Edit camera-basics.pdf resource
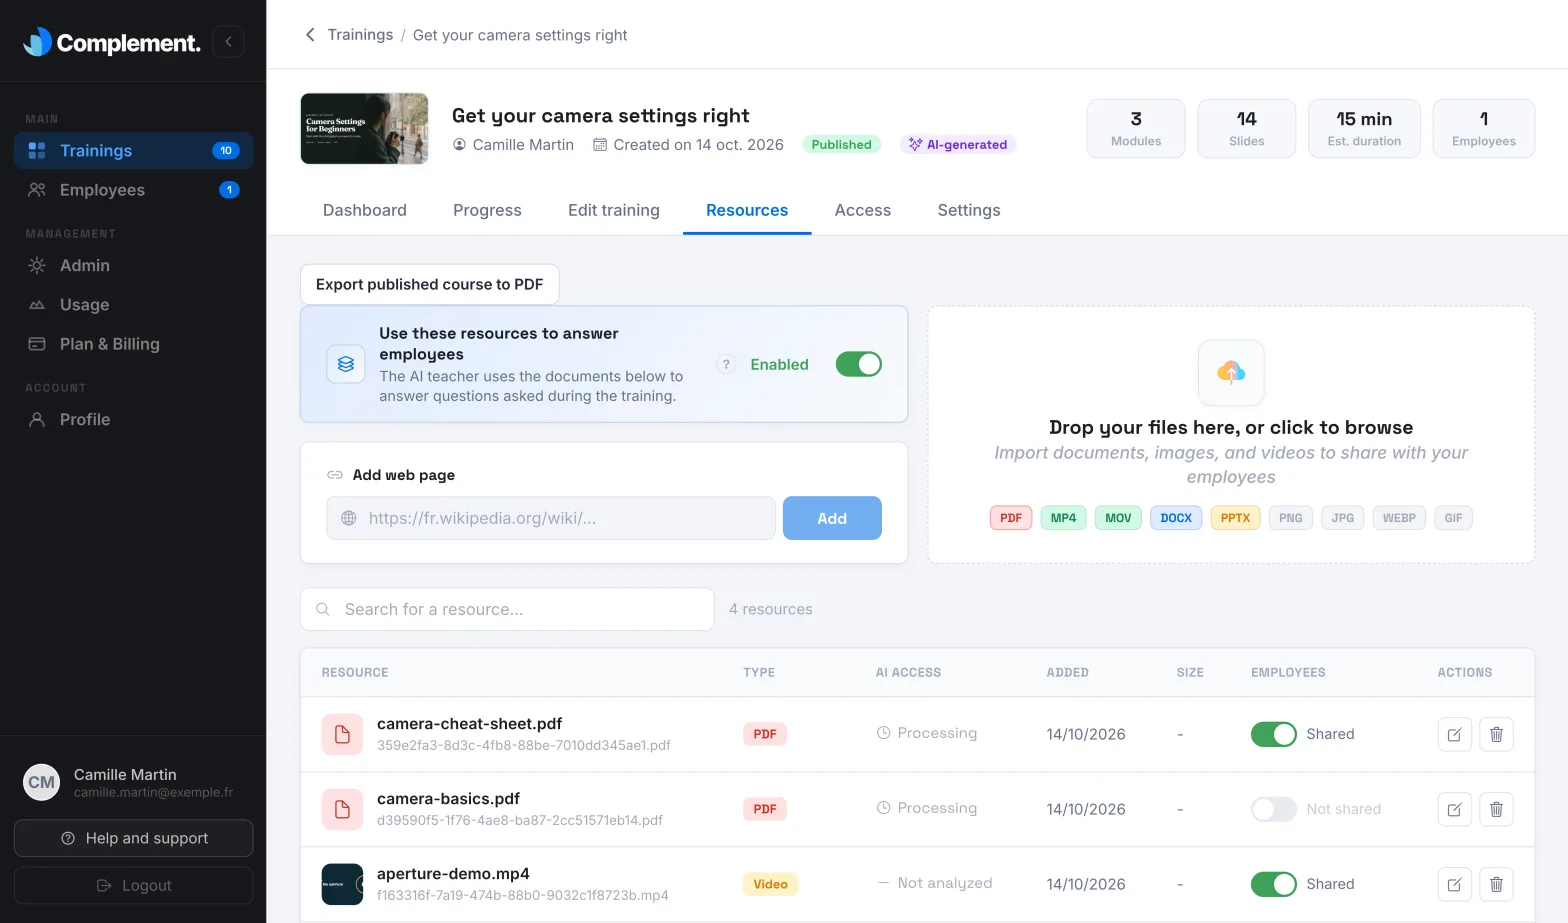The image size is (1568, 923). click(1454, 809)
